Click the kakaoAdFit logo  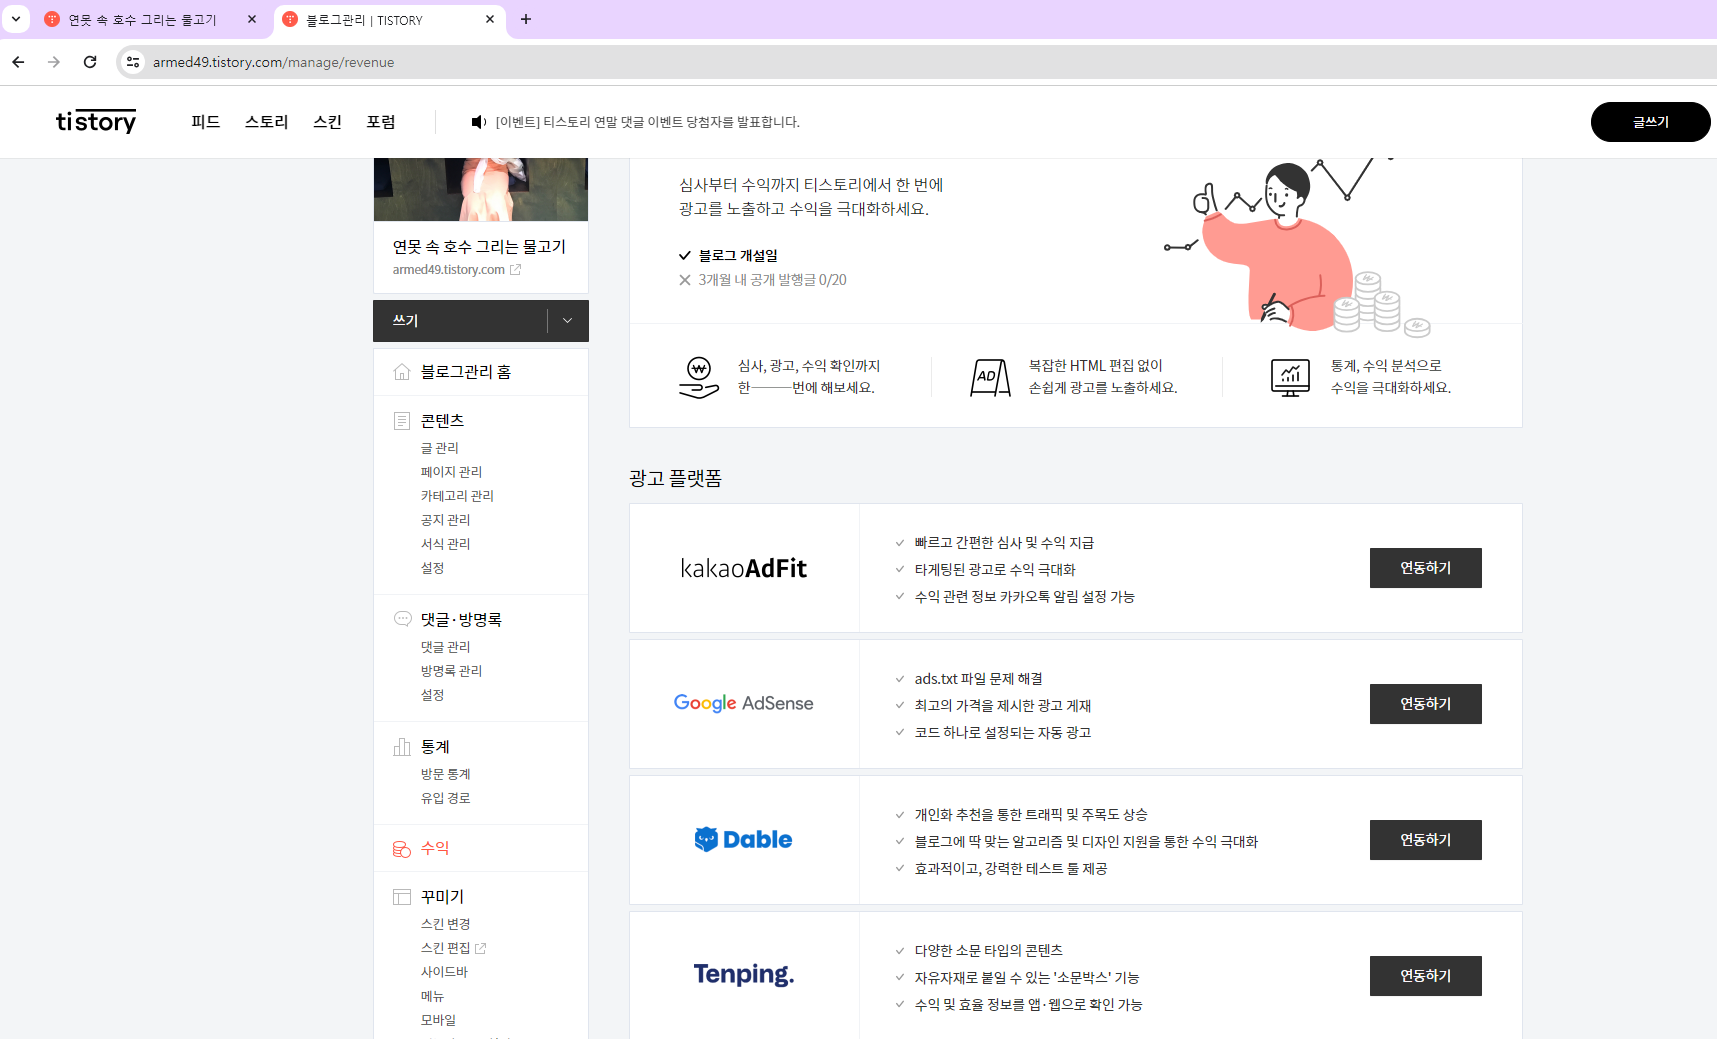coord(744,568)
